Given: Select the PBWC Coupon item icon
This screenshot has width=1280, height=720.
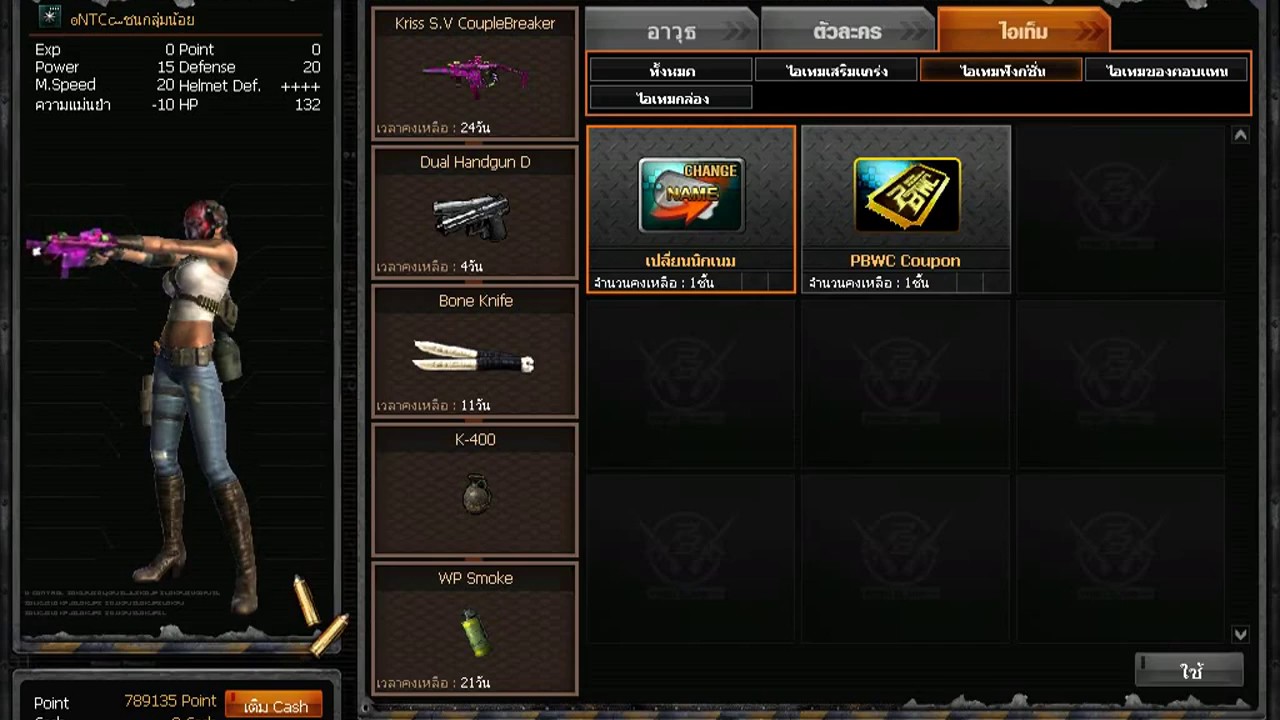Looking at the screenshot, I should click(x=906, y=195).
